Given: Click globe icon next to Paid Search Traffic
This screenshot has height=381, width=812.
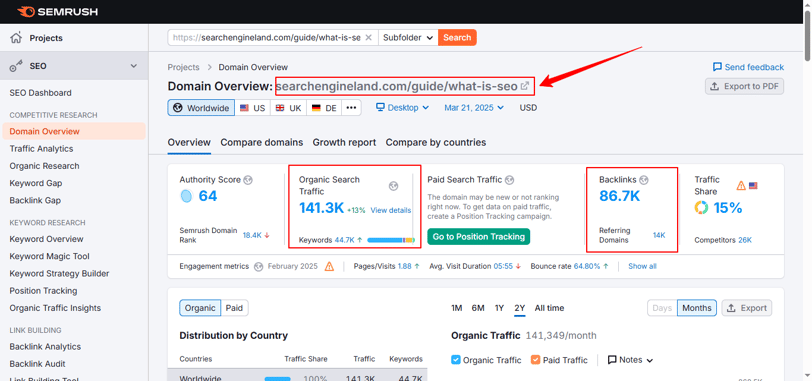Looking at the screenshot, I should tap(510, 180).
